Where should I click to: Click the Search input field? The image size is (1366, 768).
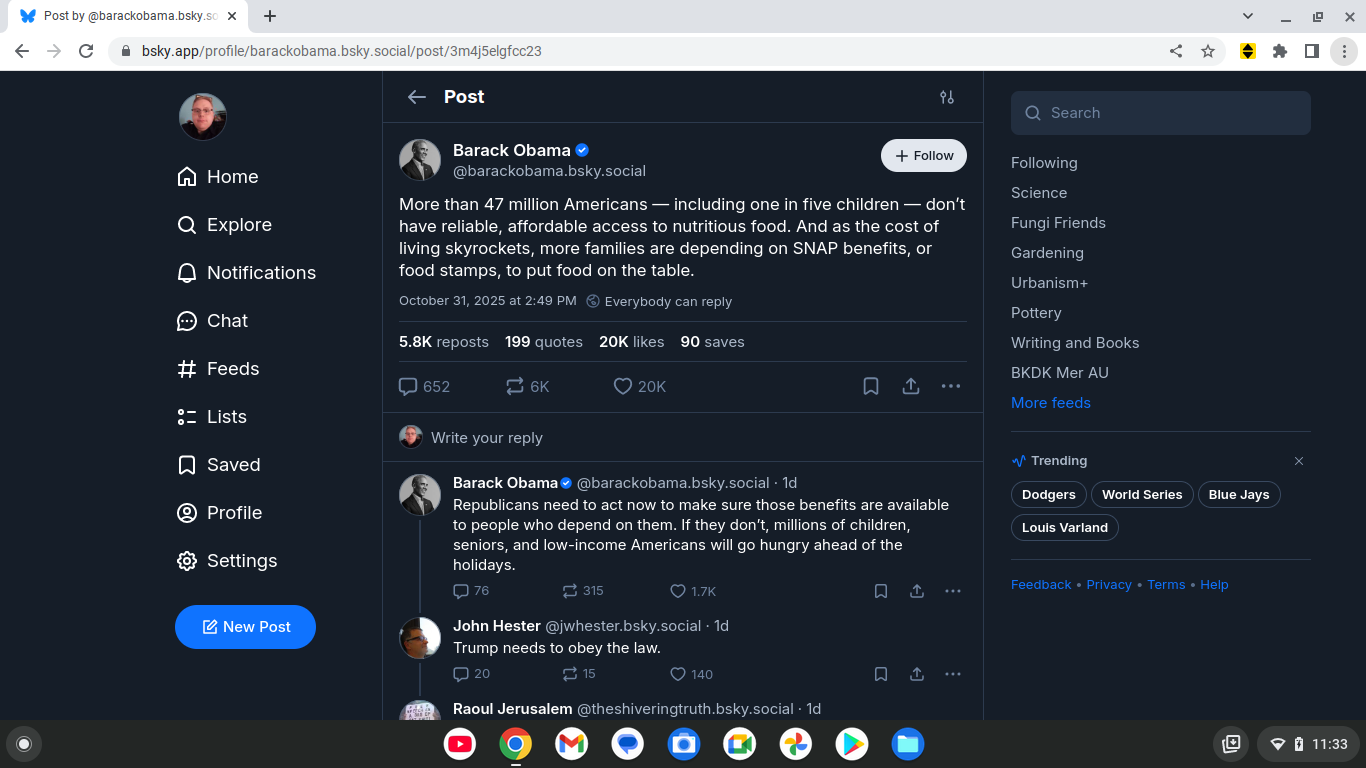pos(1161,113)
